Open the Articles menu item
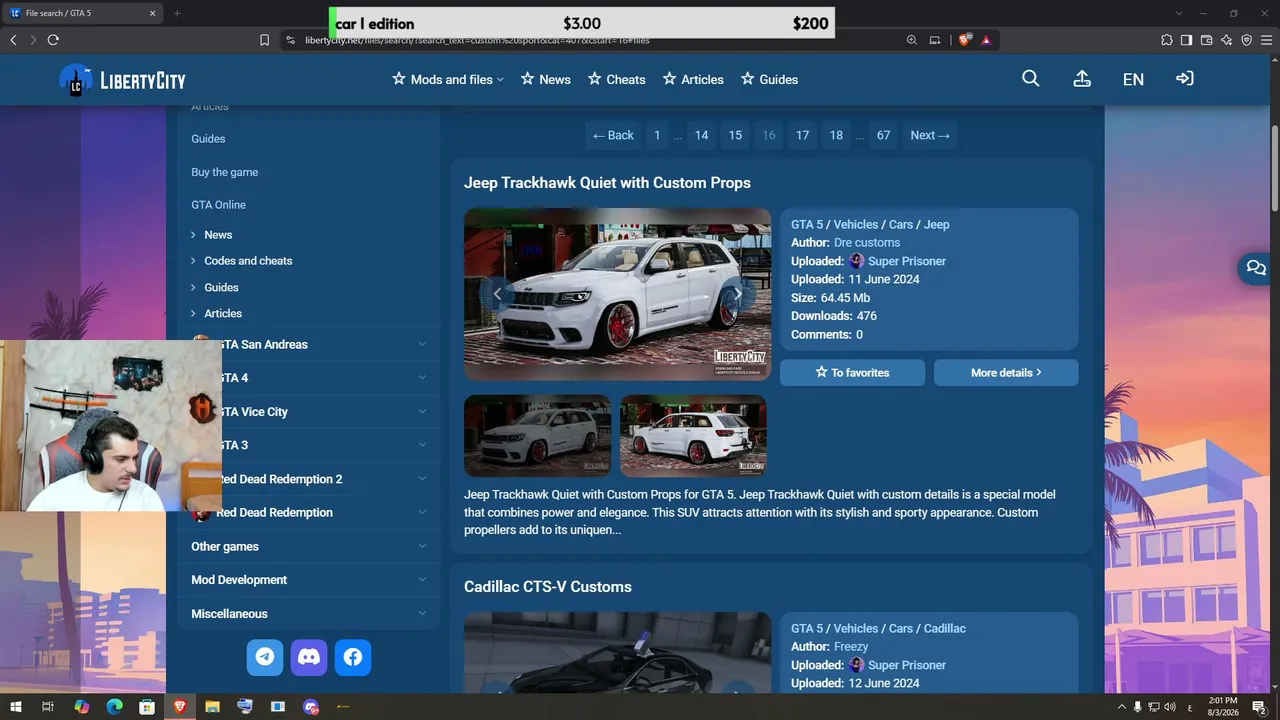 click(x=693, y=79)
